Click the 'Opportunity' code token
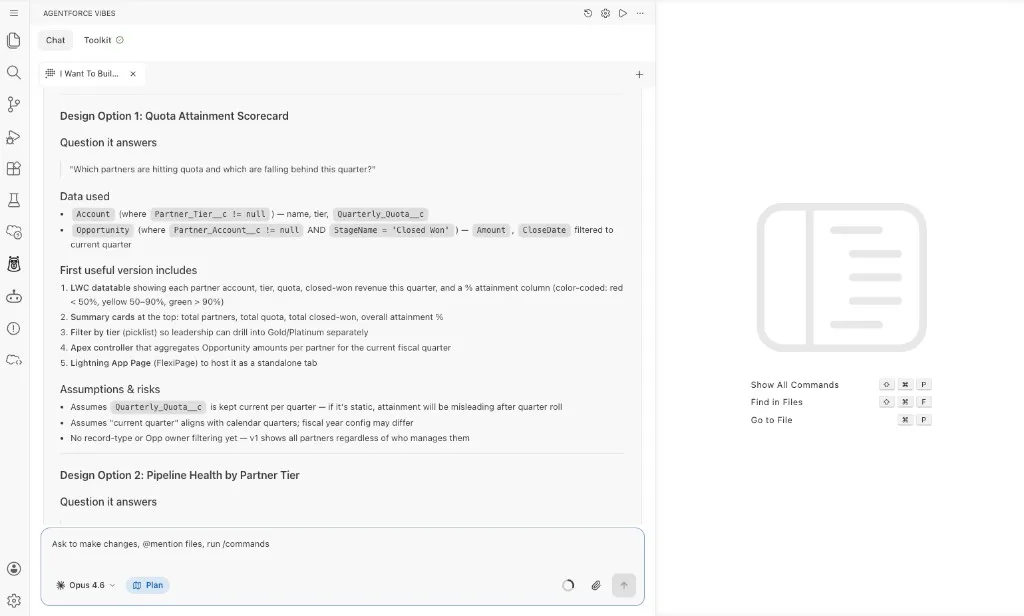Screen dimensions: 1024x616 (103, 230)
